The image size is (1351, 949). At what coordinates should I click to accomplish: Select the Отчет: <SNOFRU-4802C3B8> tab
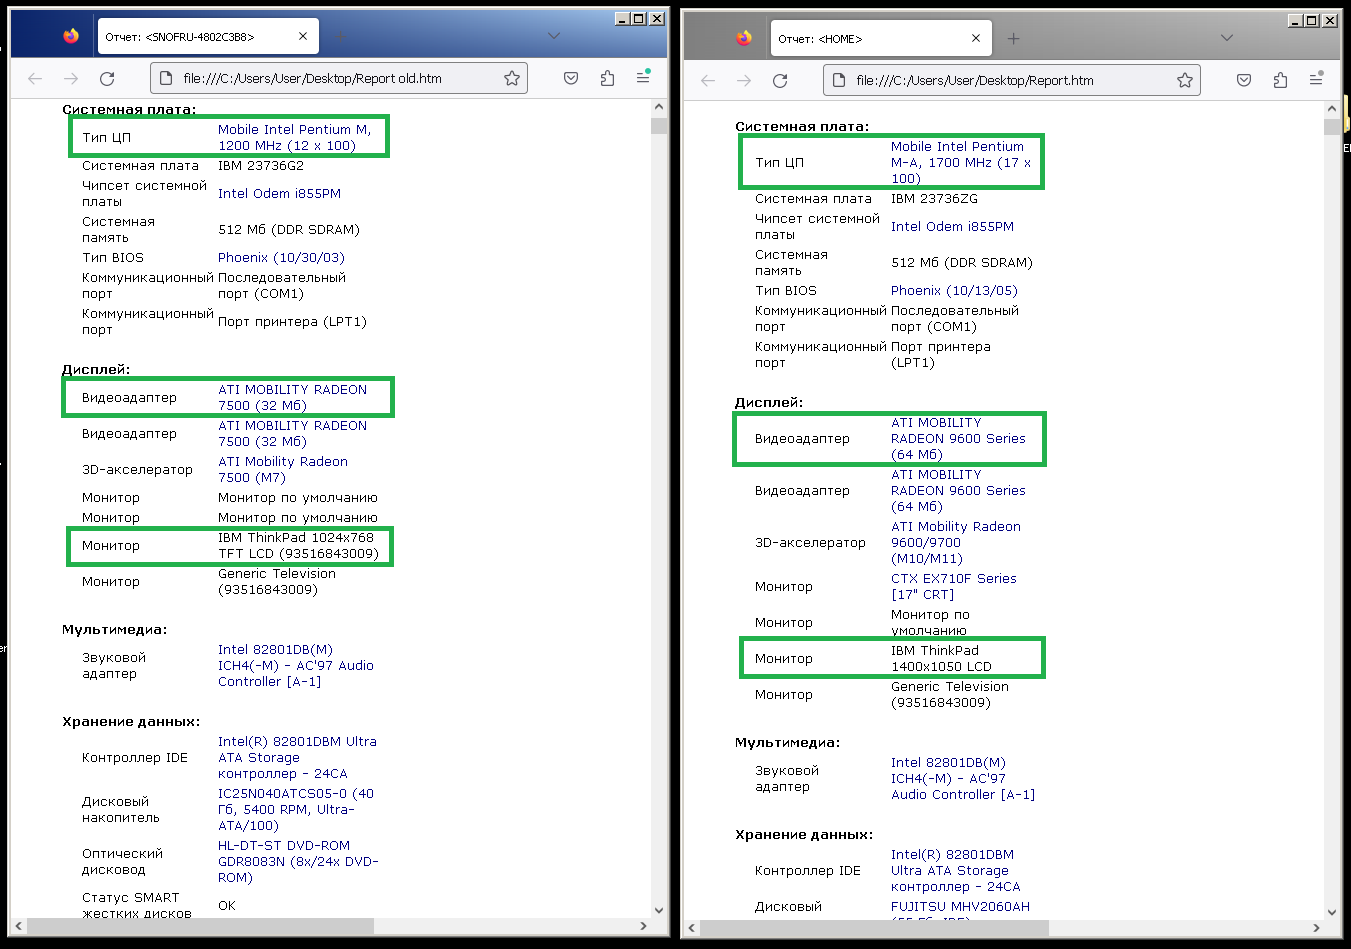click(207, 37)
